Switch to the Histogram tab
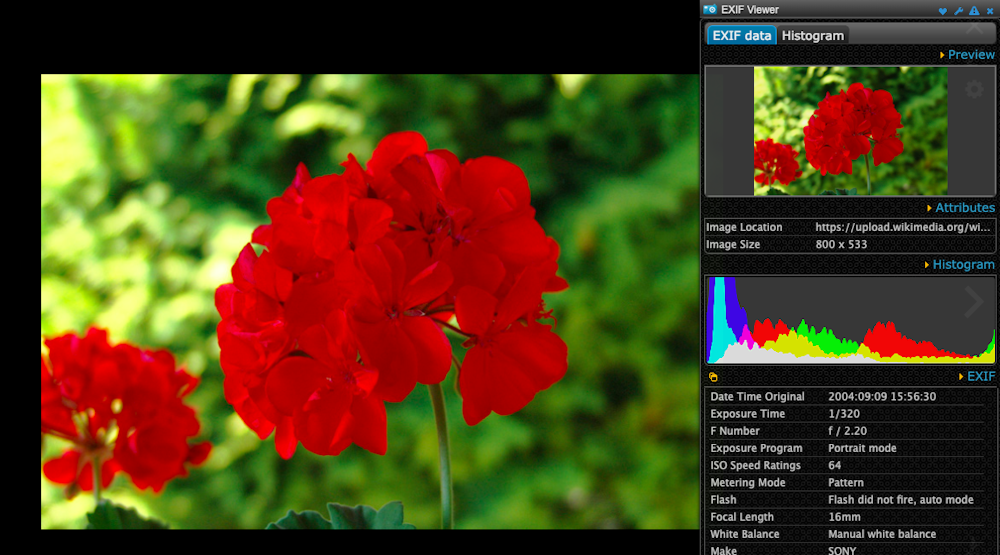1000x555 pixels. click(813, 36)
